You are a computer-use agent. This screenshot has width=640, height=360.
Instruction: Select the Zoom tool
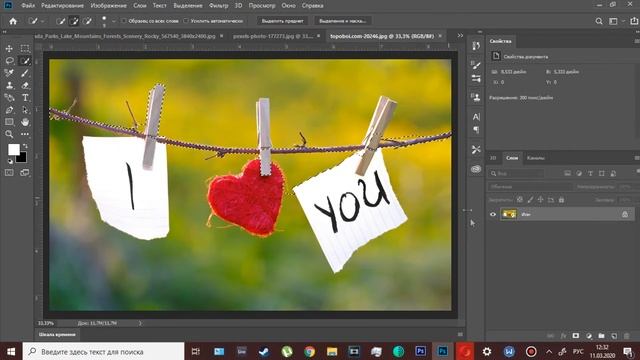[x=9, y=134]
